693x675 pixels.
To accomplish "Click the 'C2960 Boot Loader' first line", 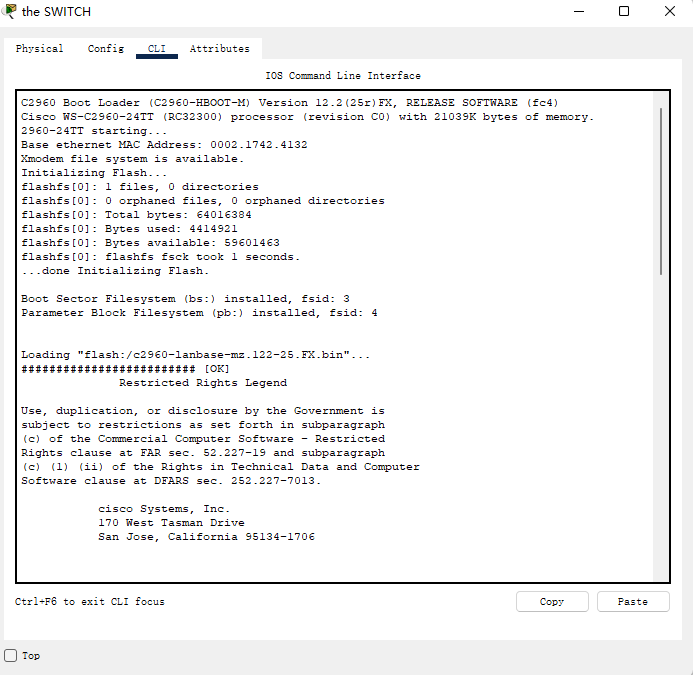I will [289, 103].
